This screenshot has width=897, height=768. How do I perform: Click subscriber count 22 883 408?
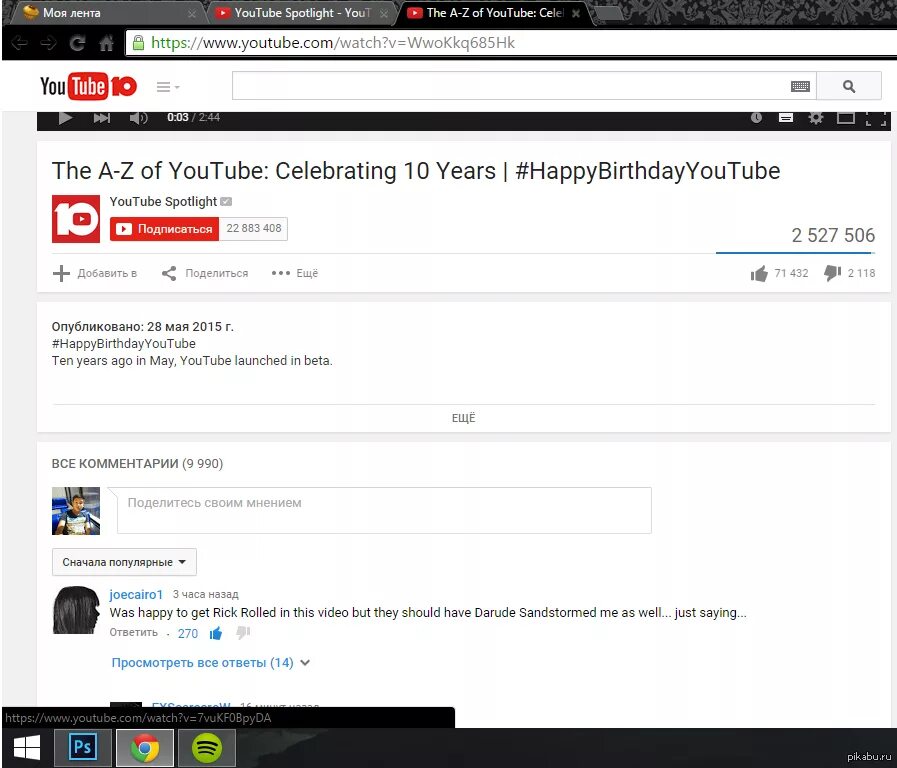pyautogui.click(x=253, y=229)
